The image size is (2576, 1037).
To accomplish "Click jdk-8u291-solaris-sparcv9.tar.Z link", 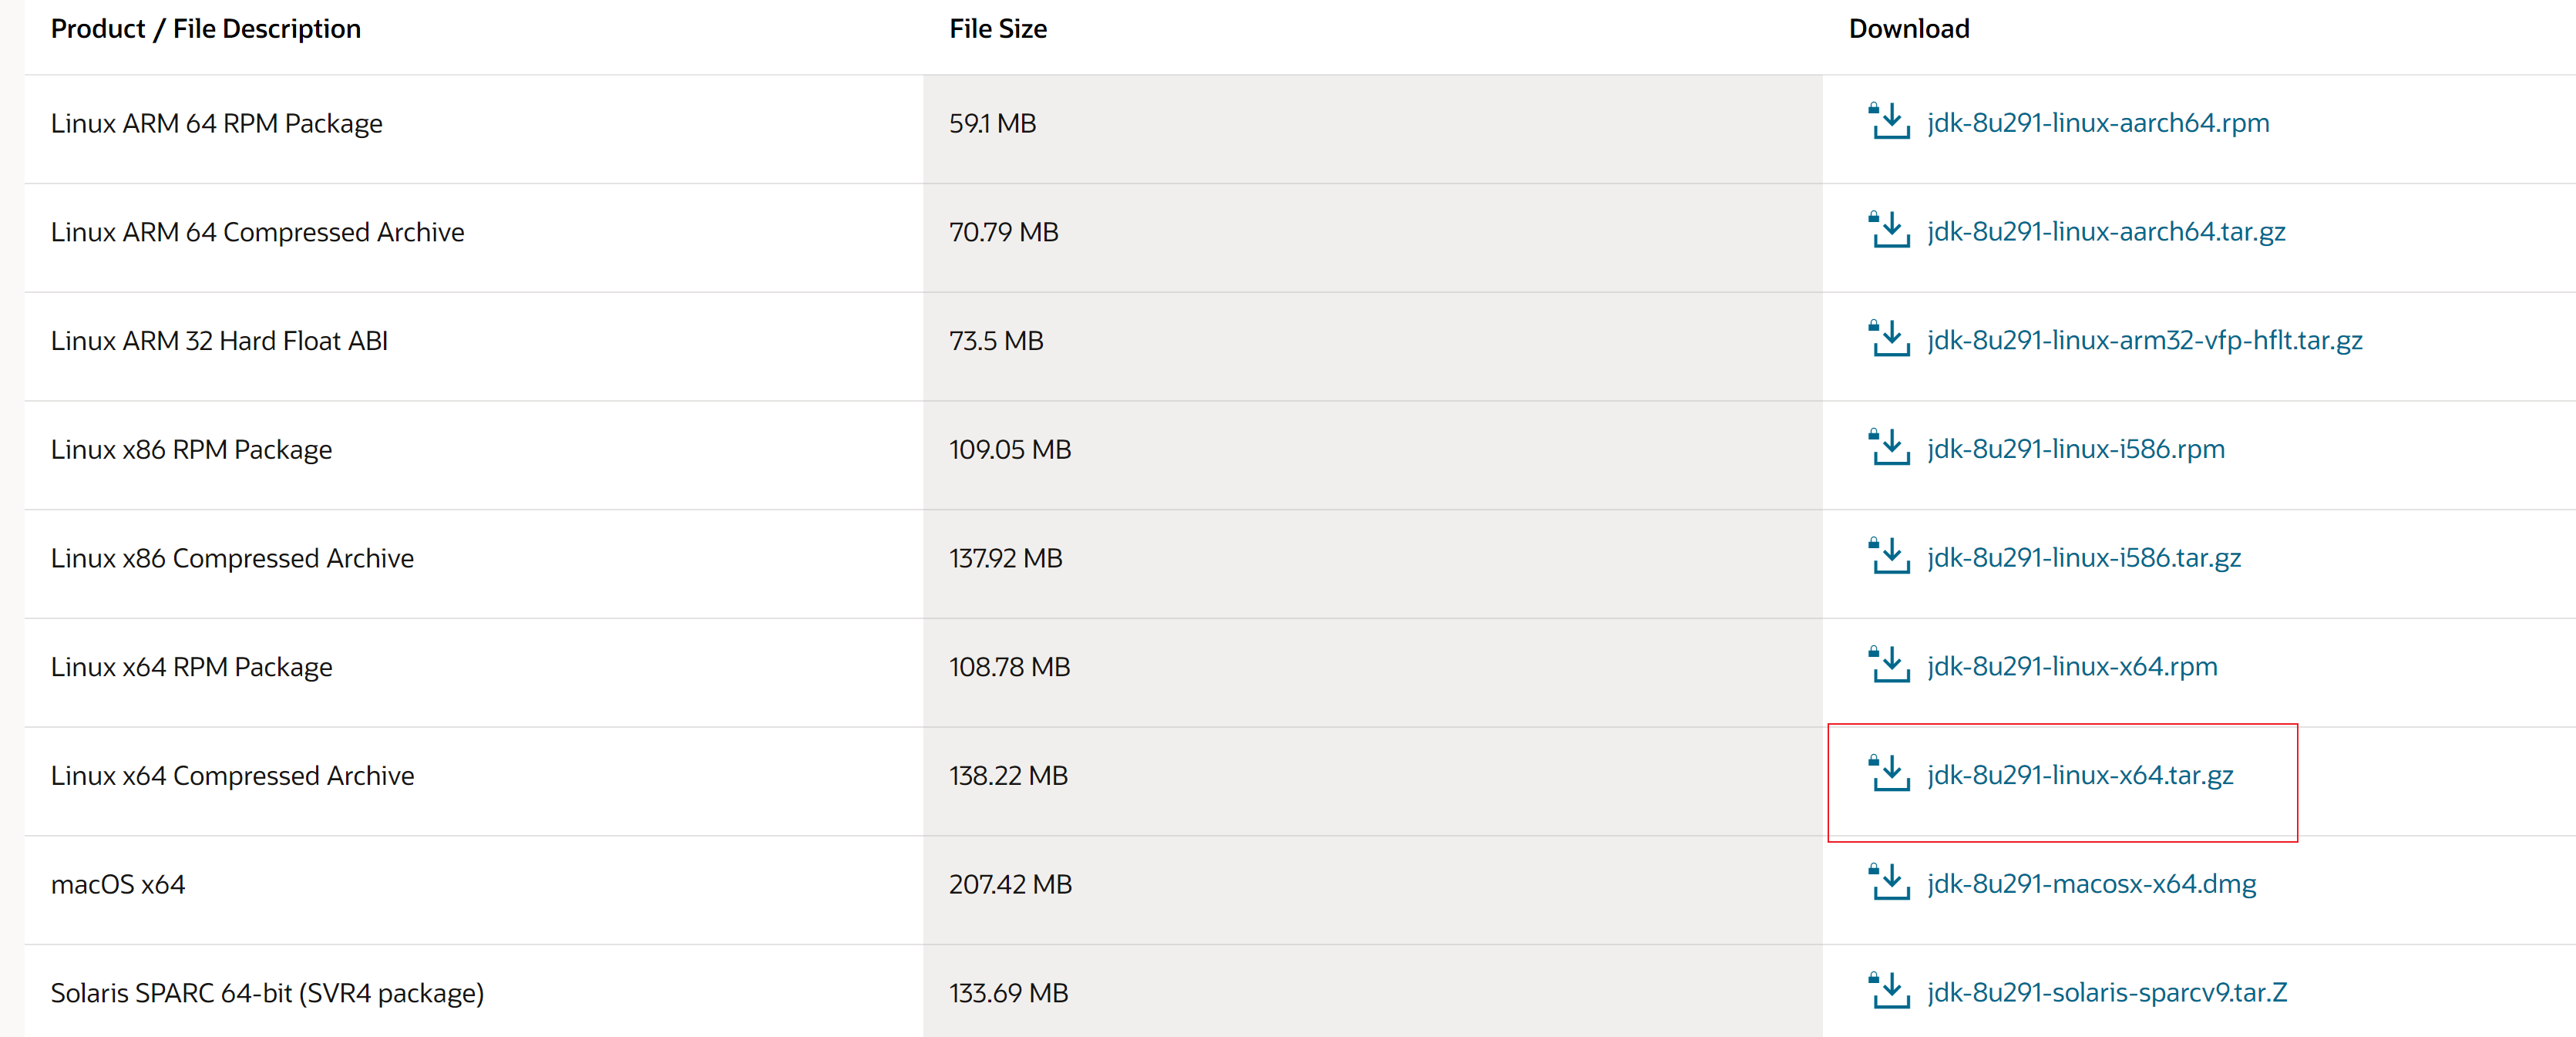I will 2106,993.
